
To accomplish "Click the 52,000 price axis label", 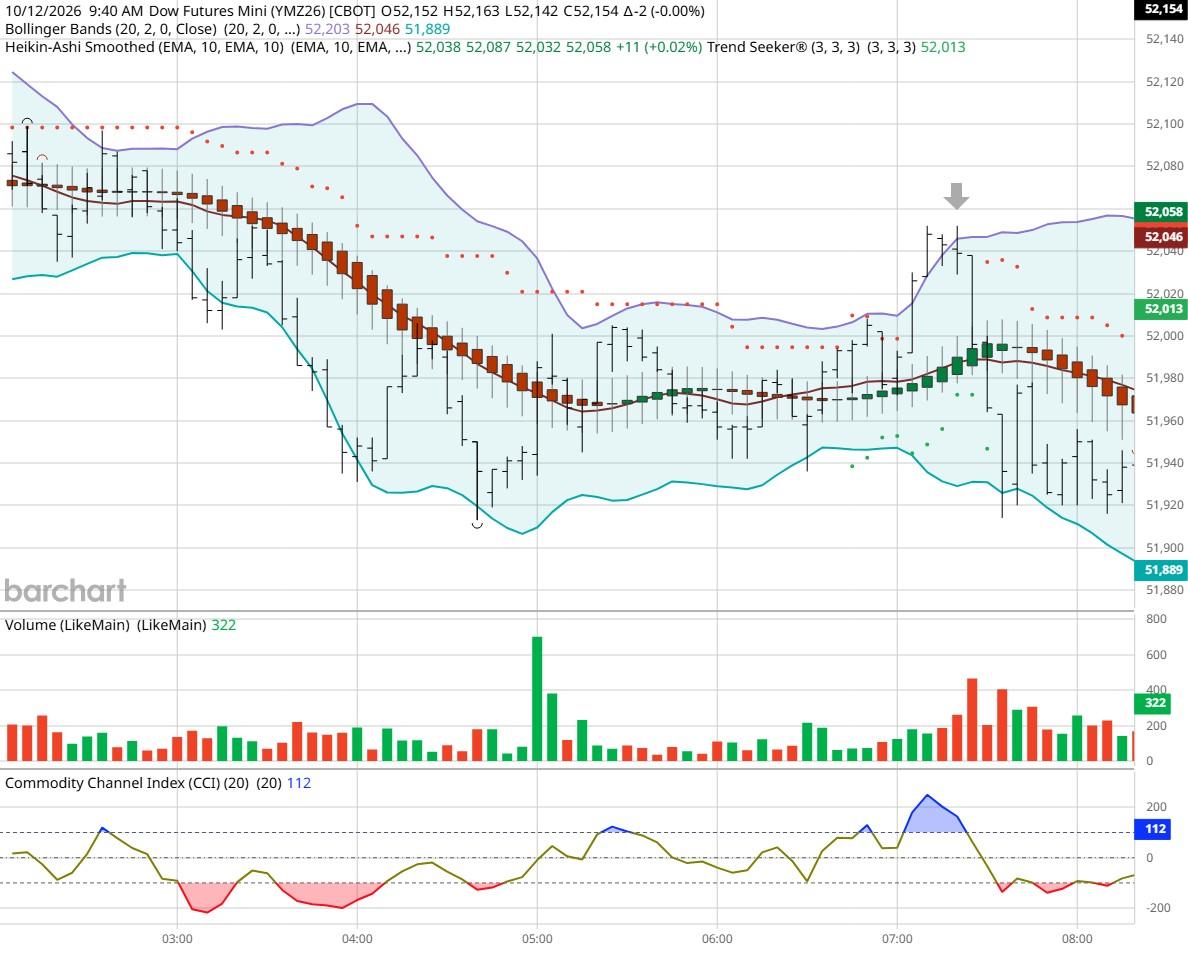I will click(x=1165, y=336).
